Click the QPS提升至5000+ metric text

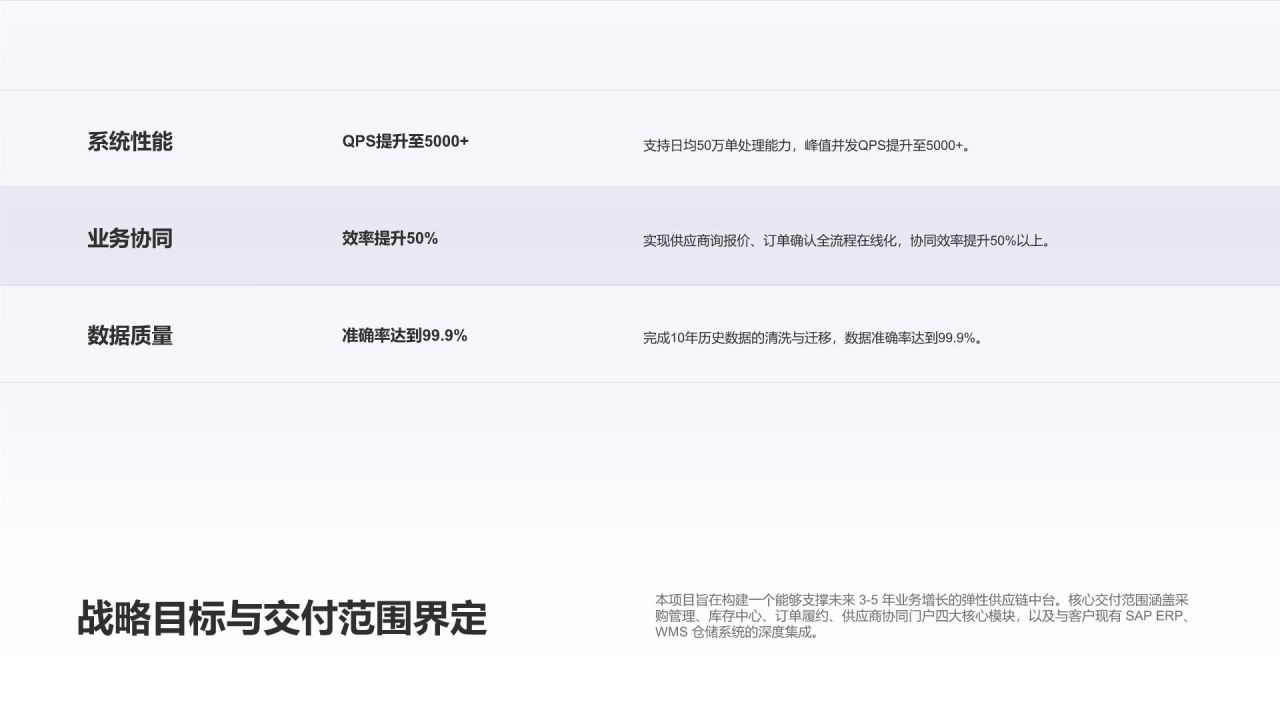[405, 141]
